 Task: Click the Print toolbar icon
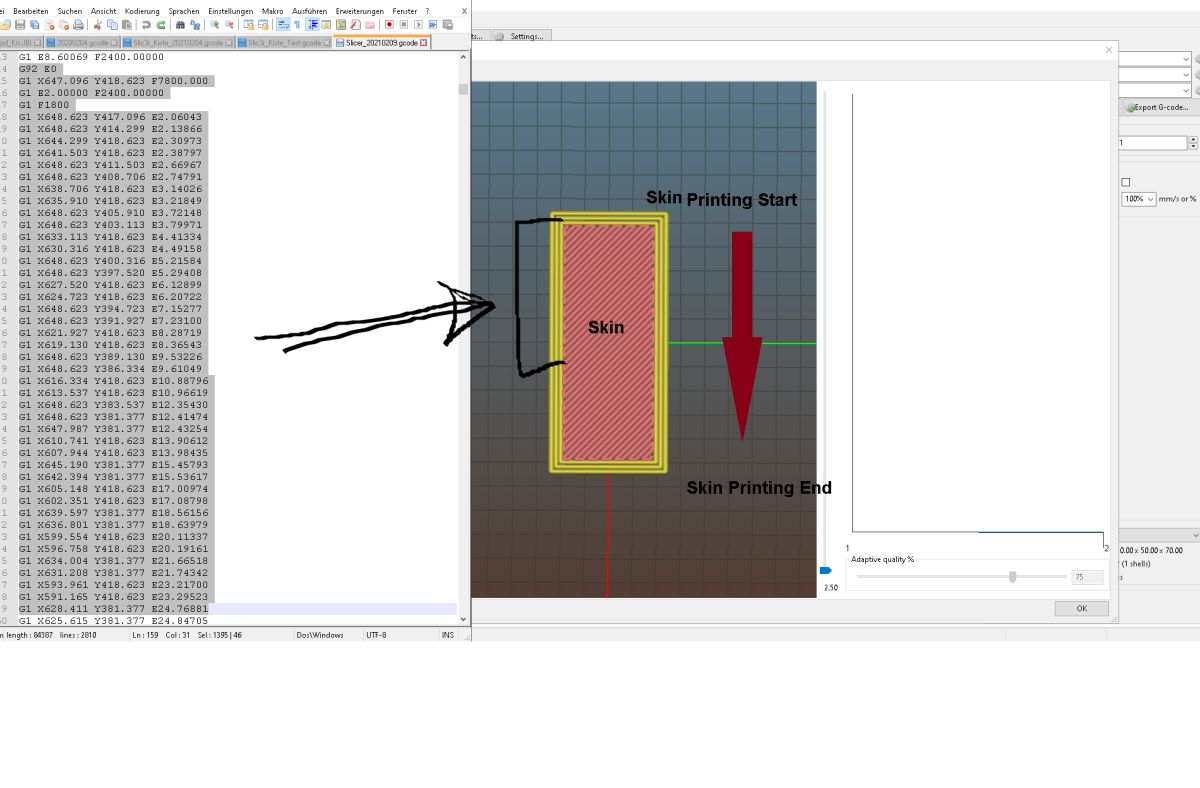click(x=78, y=24)
